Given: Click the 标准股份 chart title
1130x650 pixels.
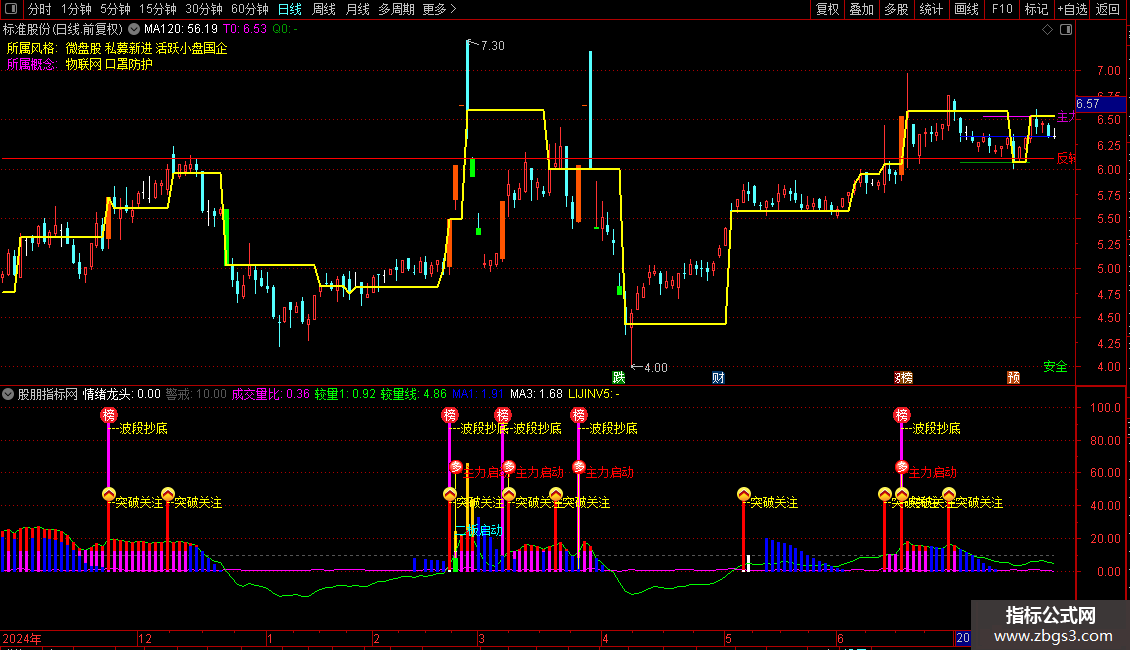Looking at the screenshot, I should click(x=63, y=30).
